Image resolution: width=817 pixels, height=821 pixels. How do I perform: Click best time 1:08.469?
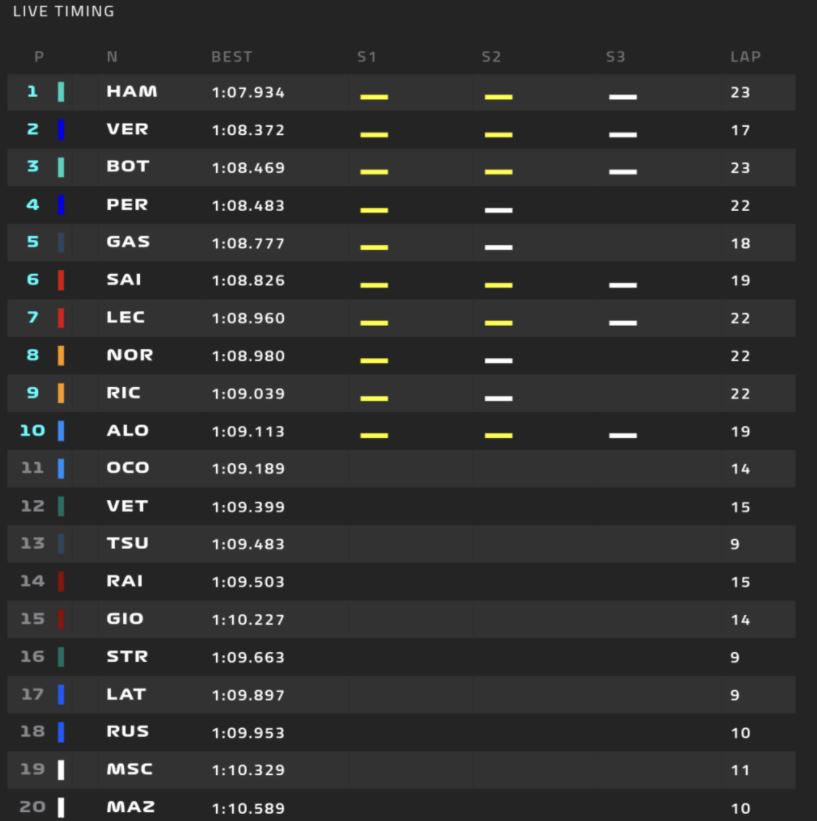pos(248,168)
